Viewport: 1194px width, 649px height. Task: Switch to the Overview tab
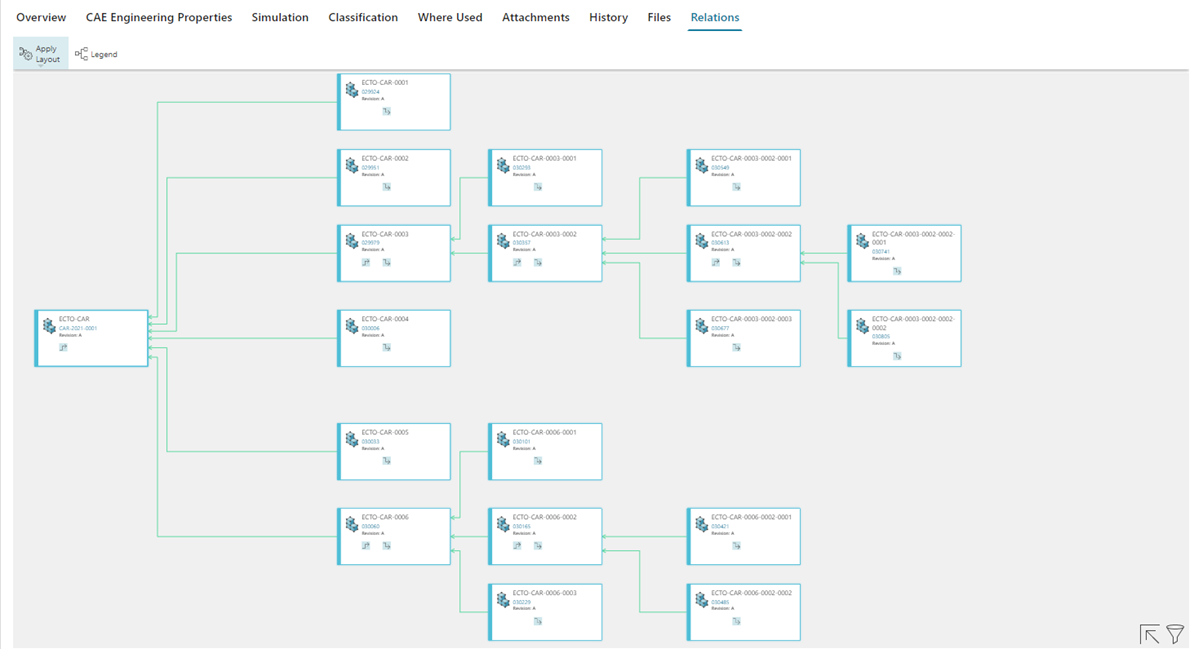pos(41,17)
